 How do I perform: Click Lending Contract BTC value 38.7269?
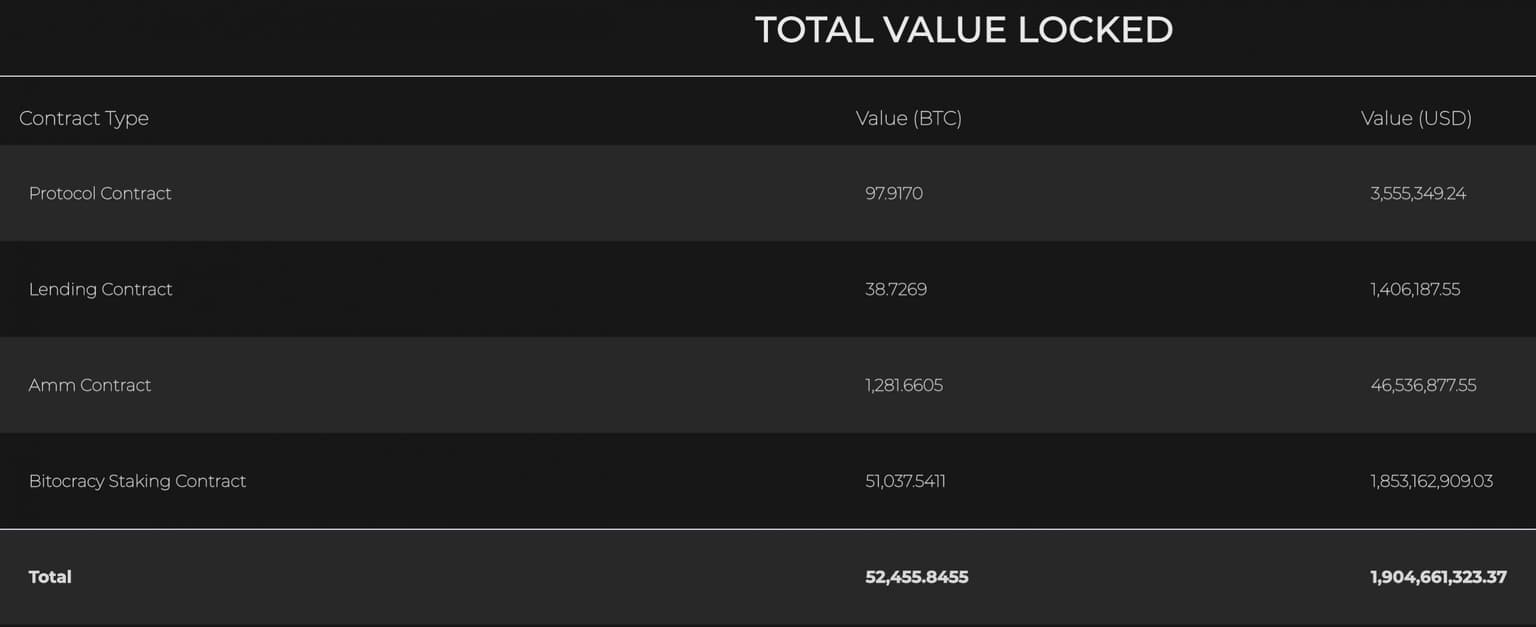click(x=896, y=289)
